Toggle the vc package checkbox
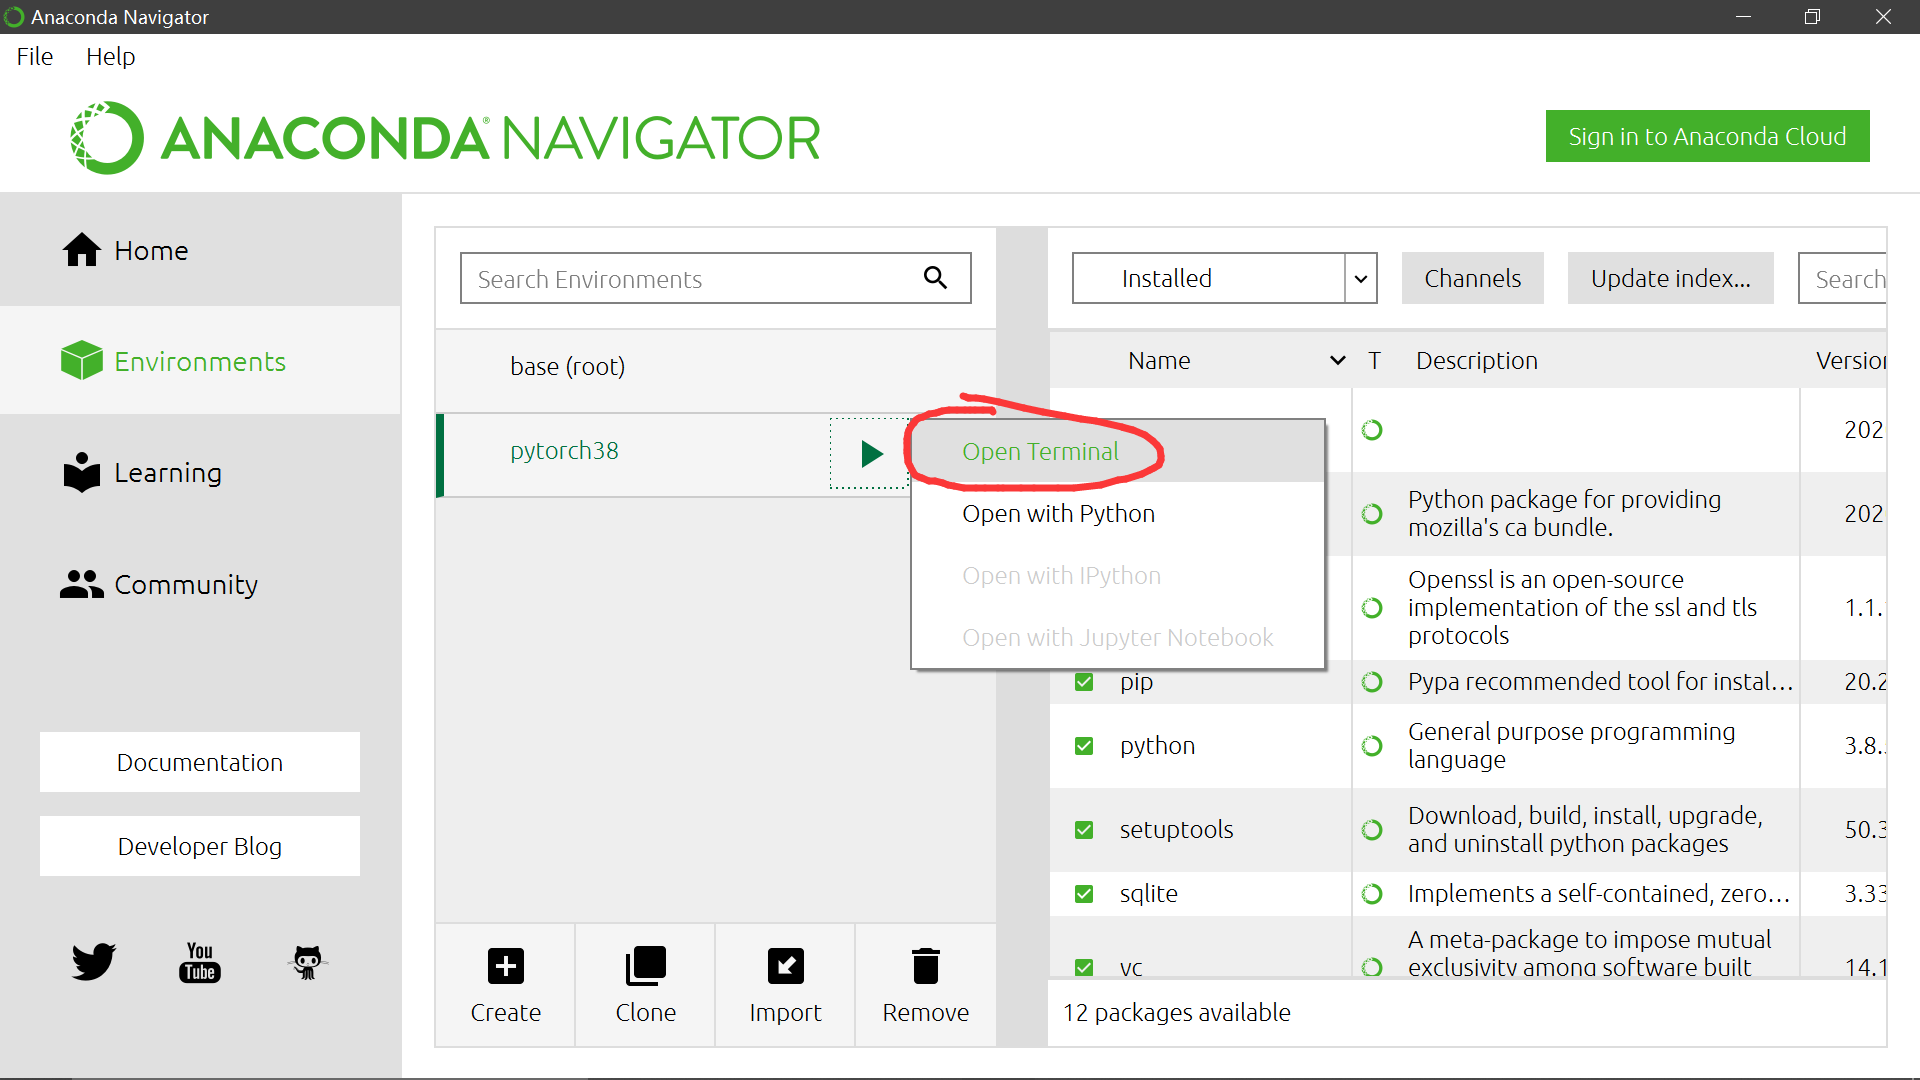 [1084, 967]
